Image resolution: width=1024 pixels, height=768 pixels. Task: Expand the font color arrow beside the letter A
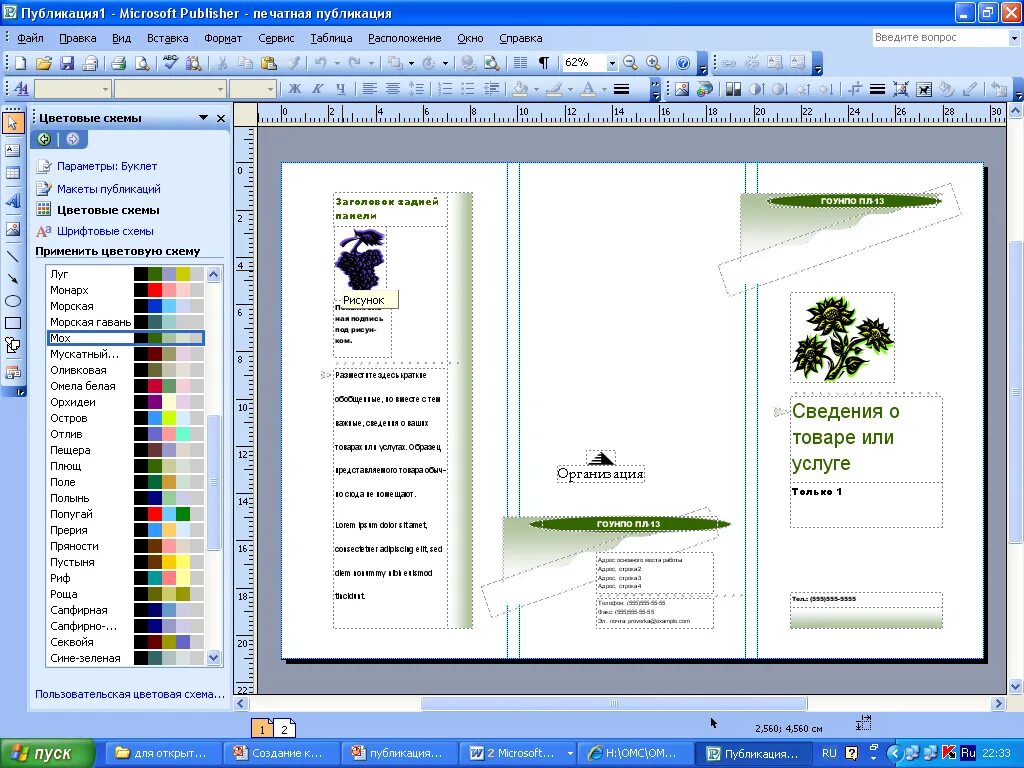(603, 89)
